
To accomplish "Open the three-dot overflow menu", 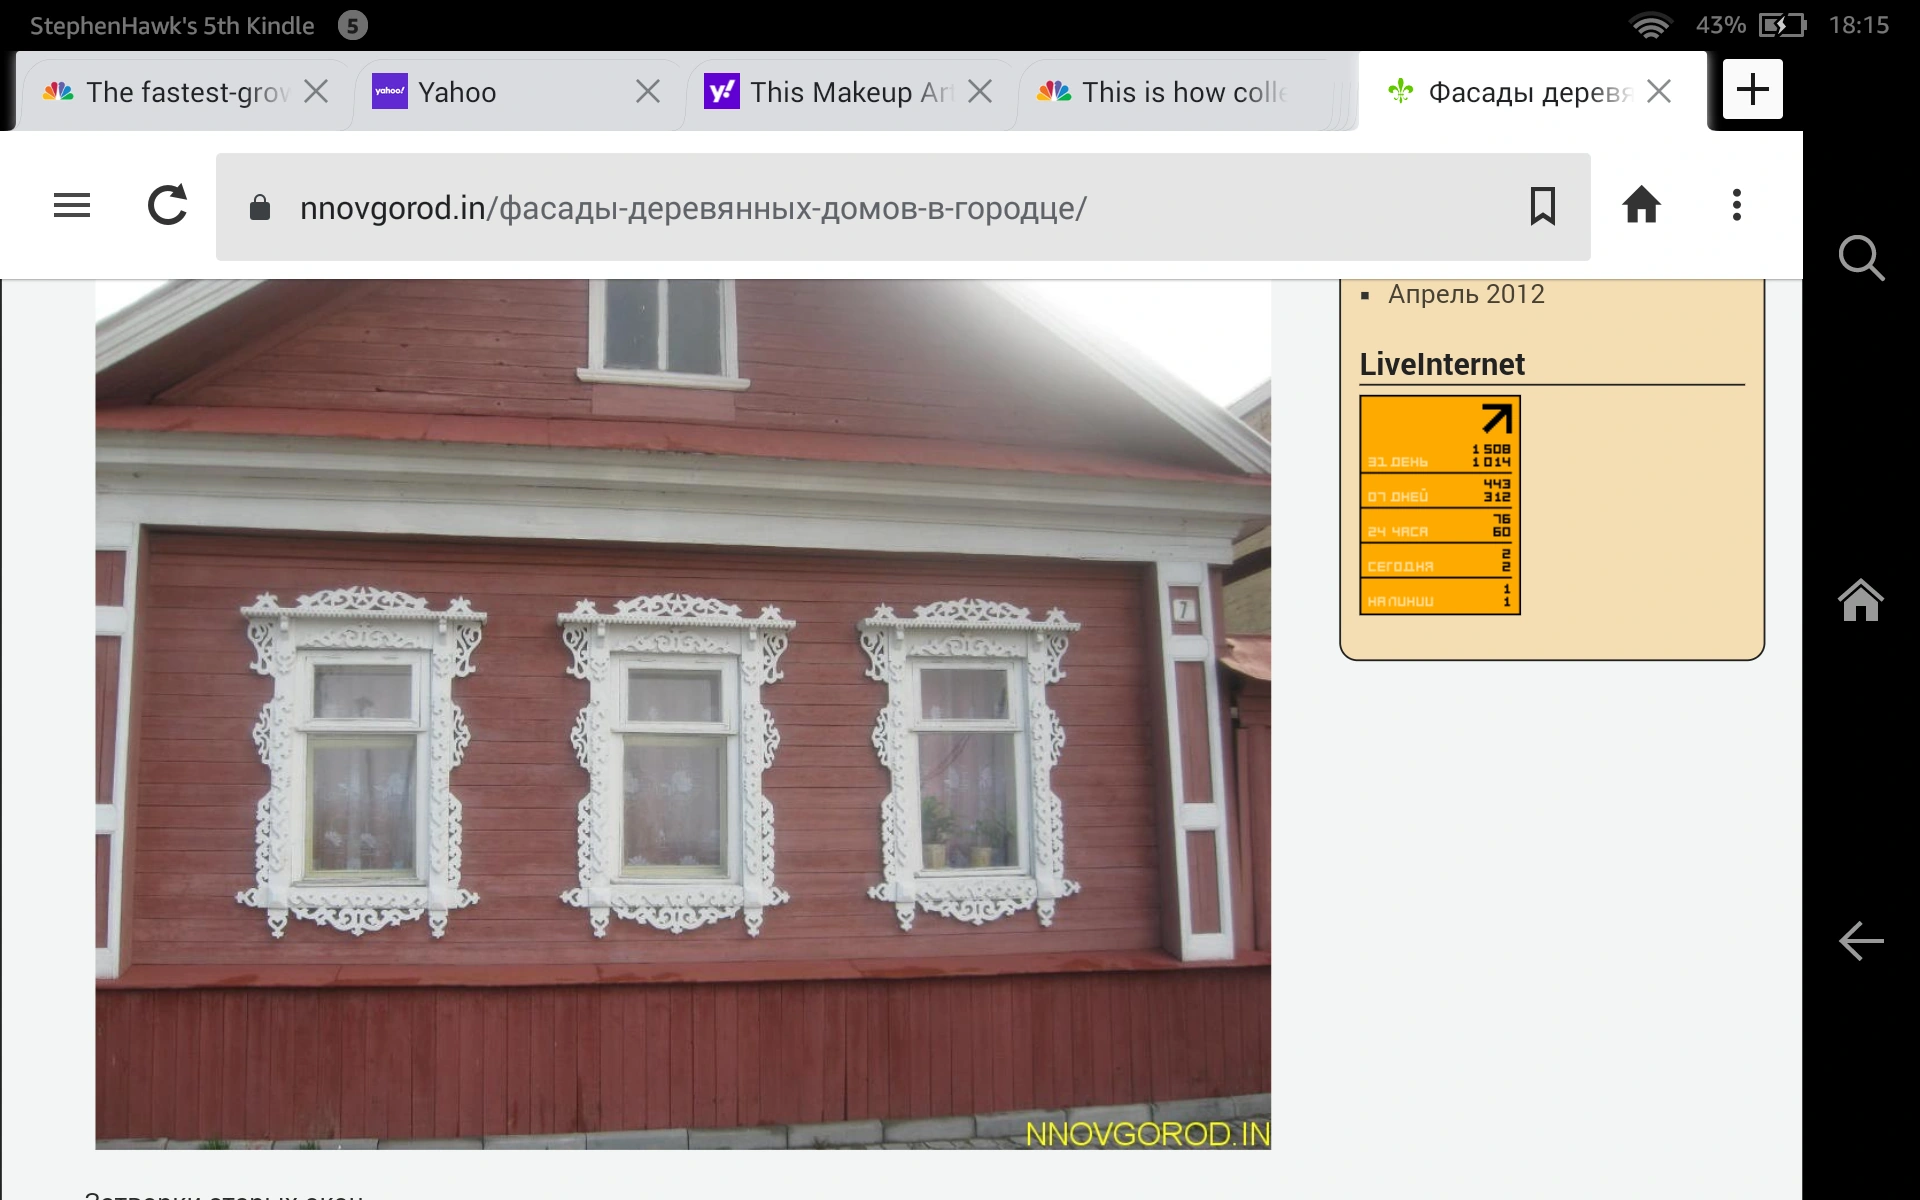I will point(1737,206).
